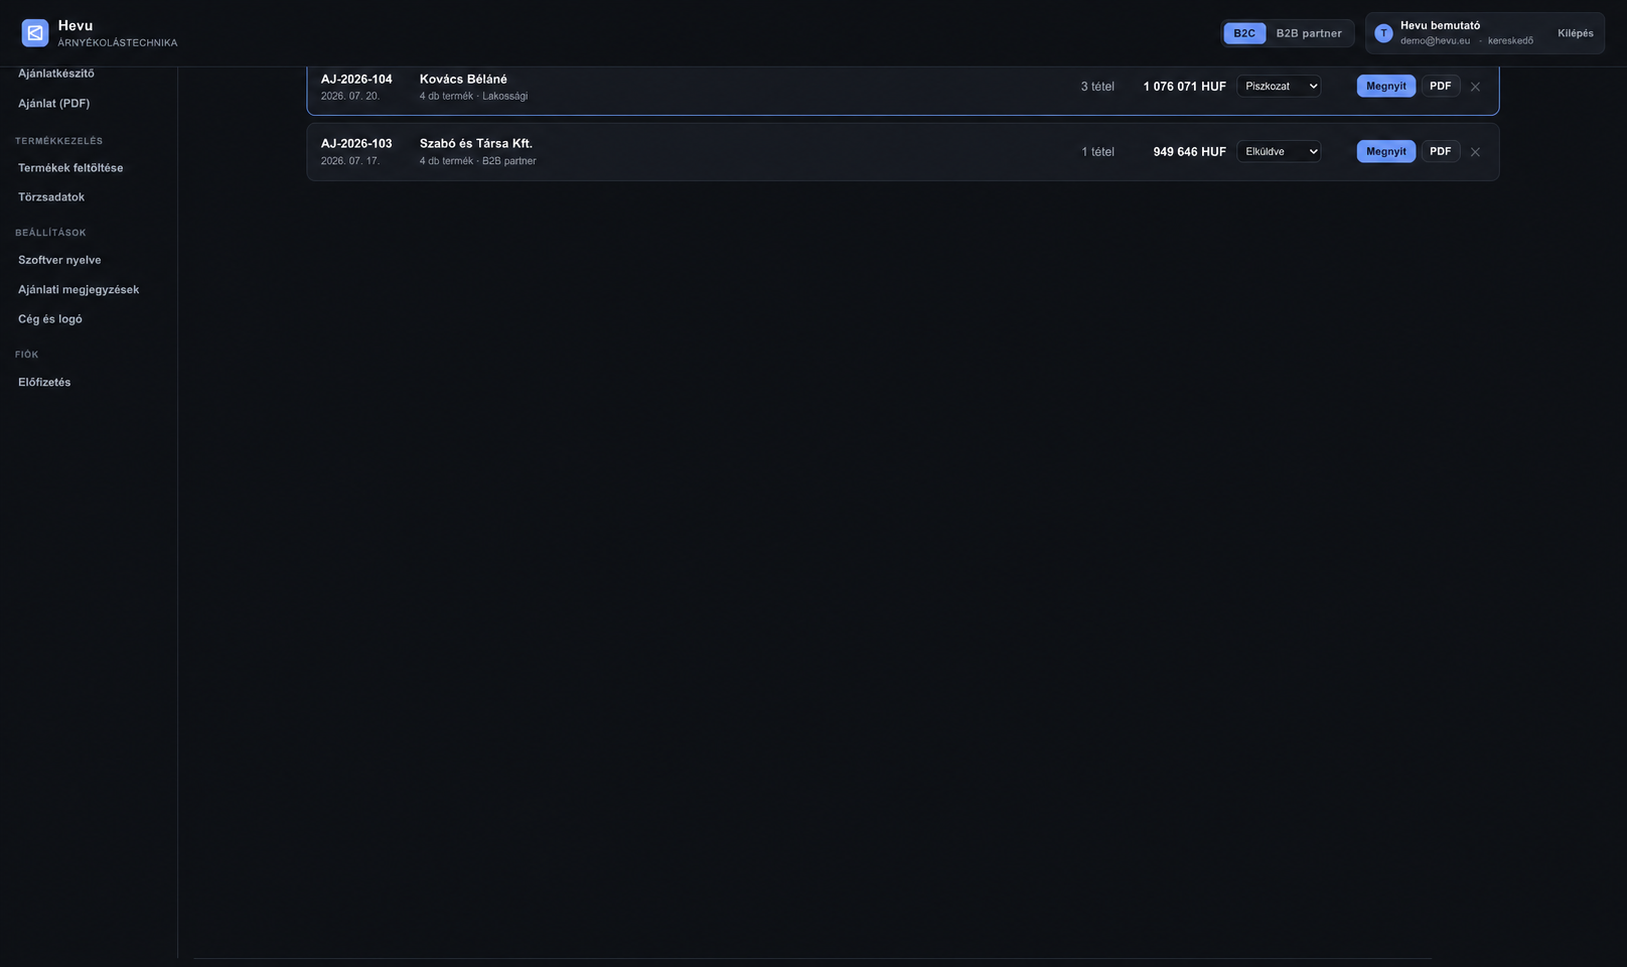Click customer name Kovács Béláné
Image resolution: width=1627 pixels, height=967 pixels.
click(463, 79)
